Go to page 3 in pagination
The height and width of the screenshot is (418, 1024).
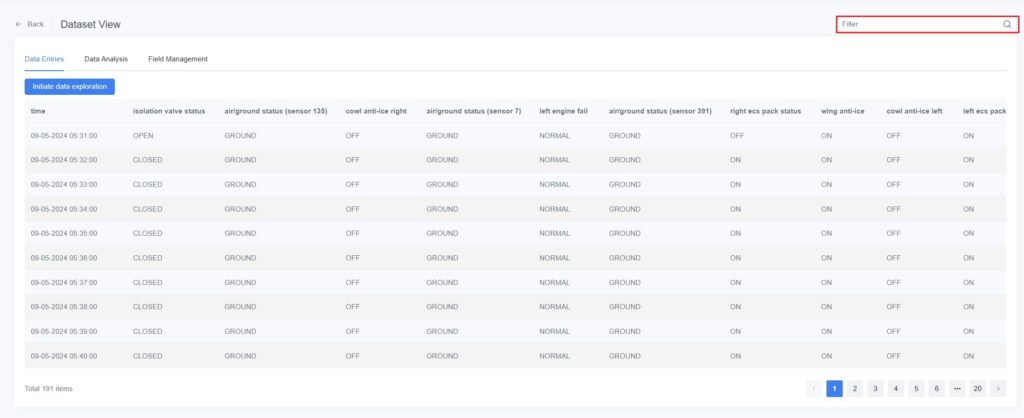click(x=875, y=388)
